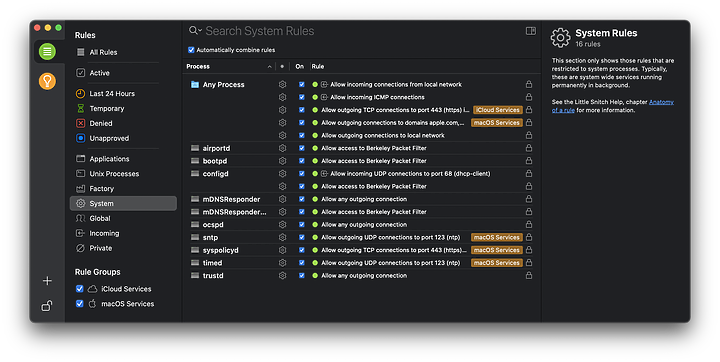
Task: Toggle the On checkbox for sntp rule
Action: (x=302, y=237)
